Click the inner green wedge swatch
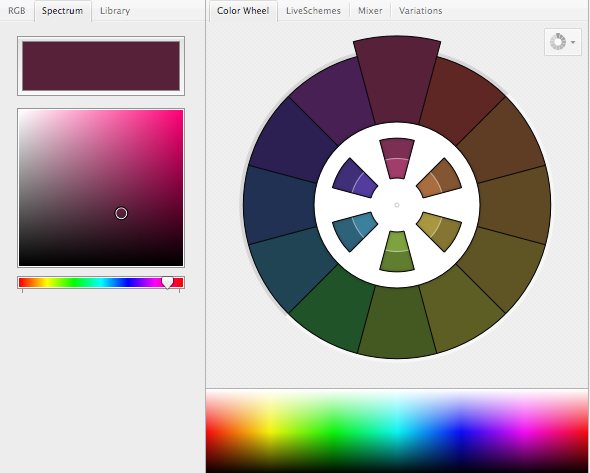This screenshot has width=590, height=473. (397, 251)
